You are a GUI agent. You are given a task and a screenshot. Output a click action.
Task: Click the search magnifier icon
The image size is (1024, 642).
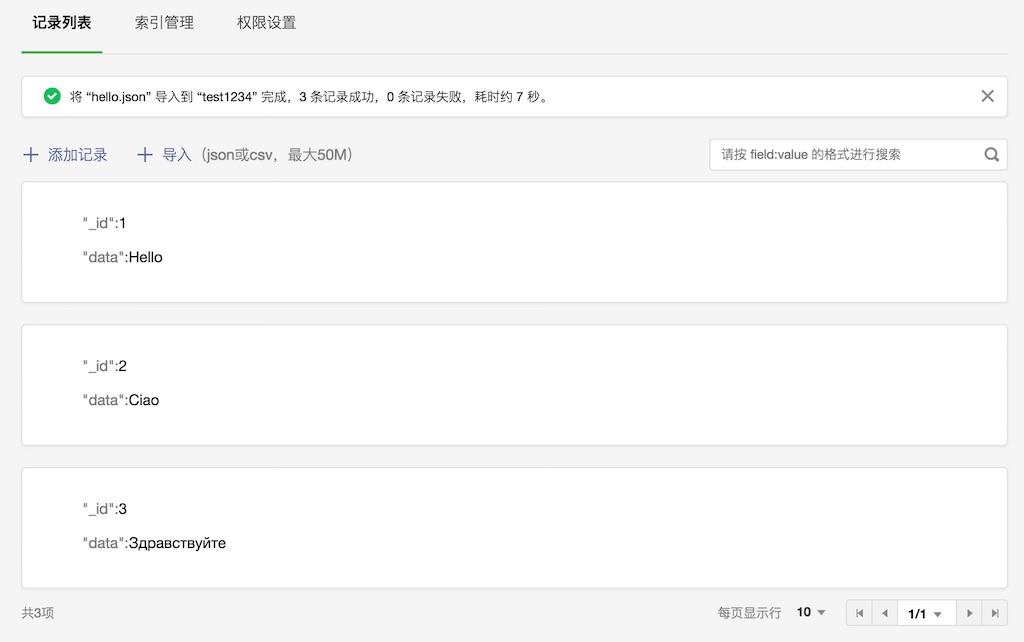991,155
